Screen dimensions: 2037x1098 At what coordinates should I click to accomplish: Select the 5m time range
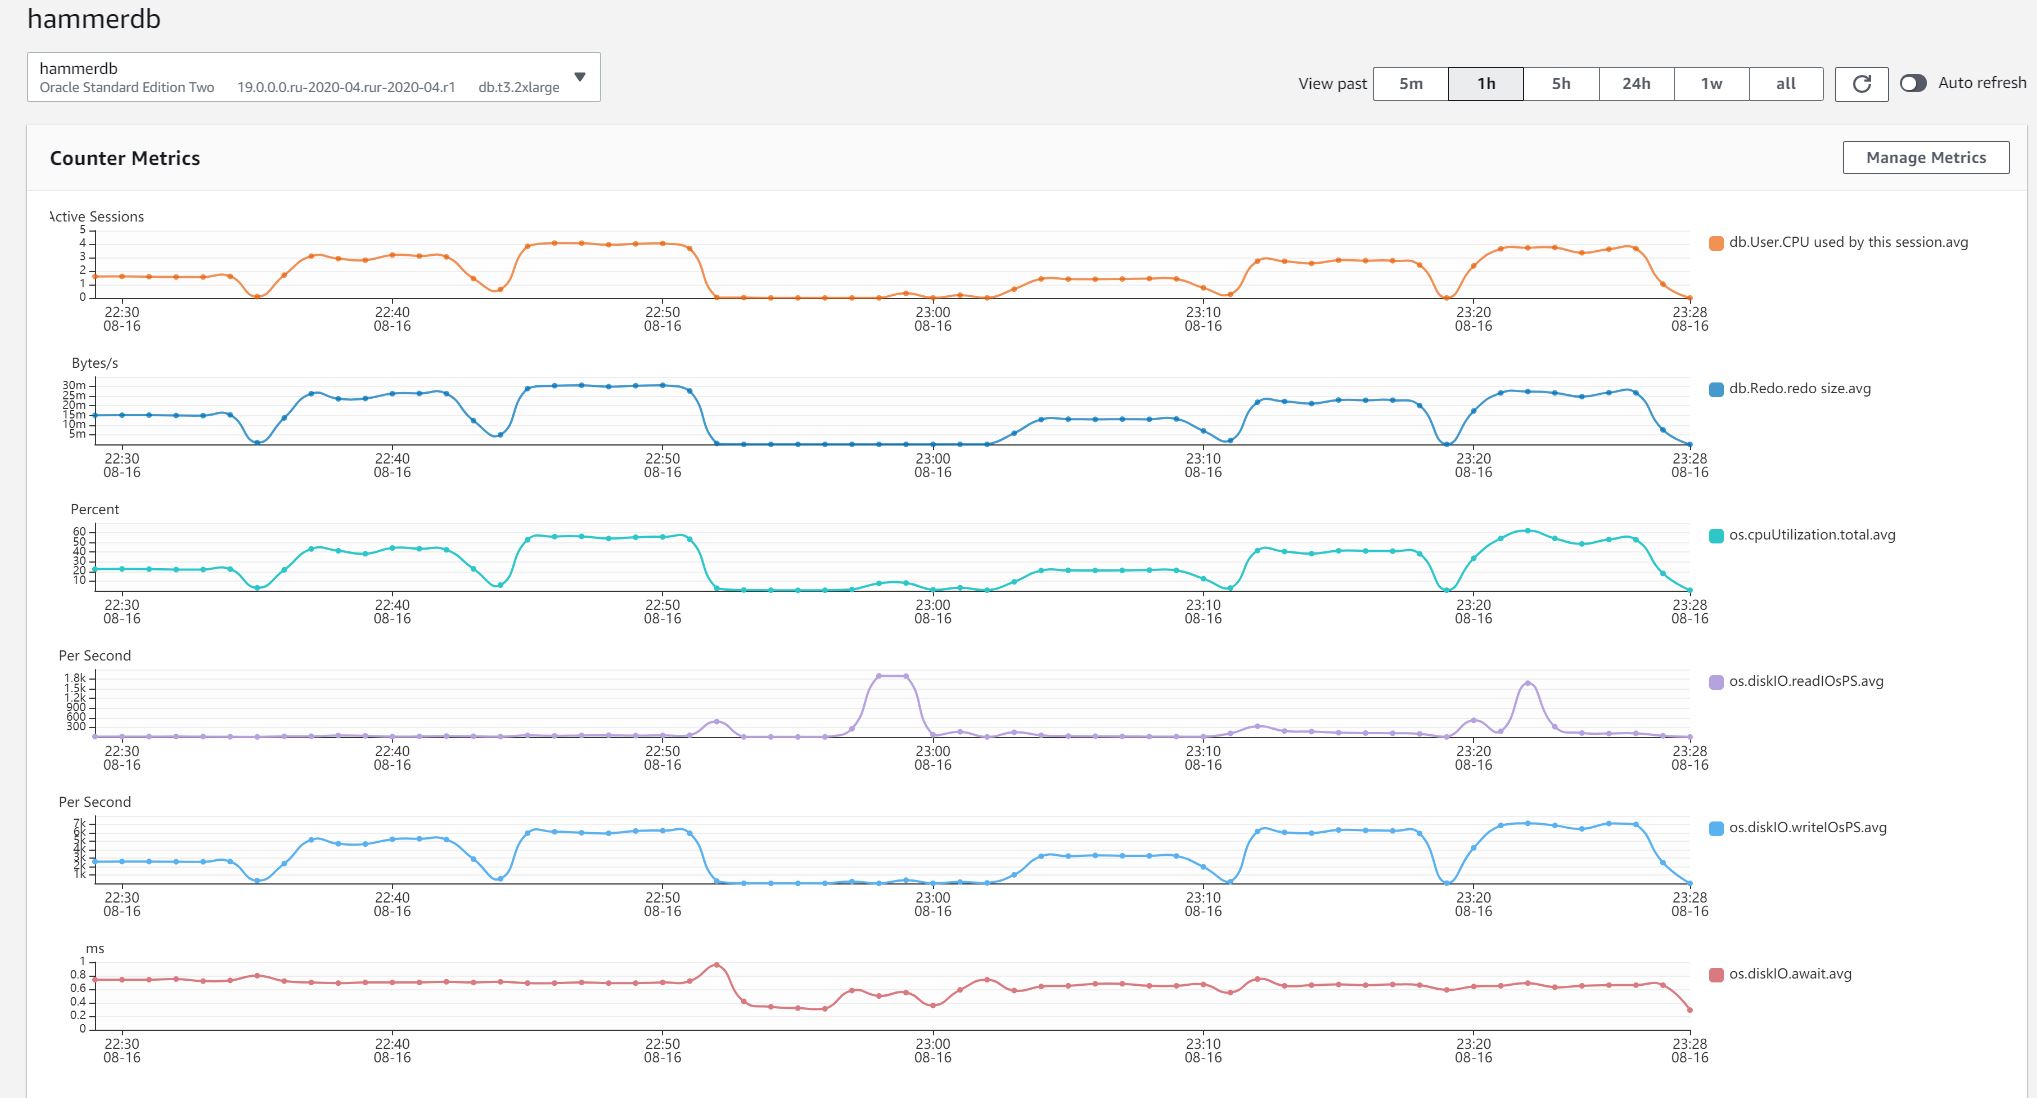point(1410,84)
